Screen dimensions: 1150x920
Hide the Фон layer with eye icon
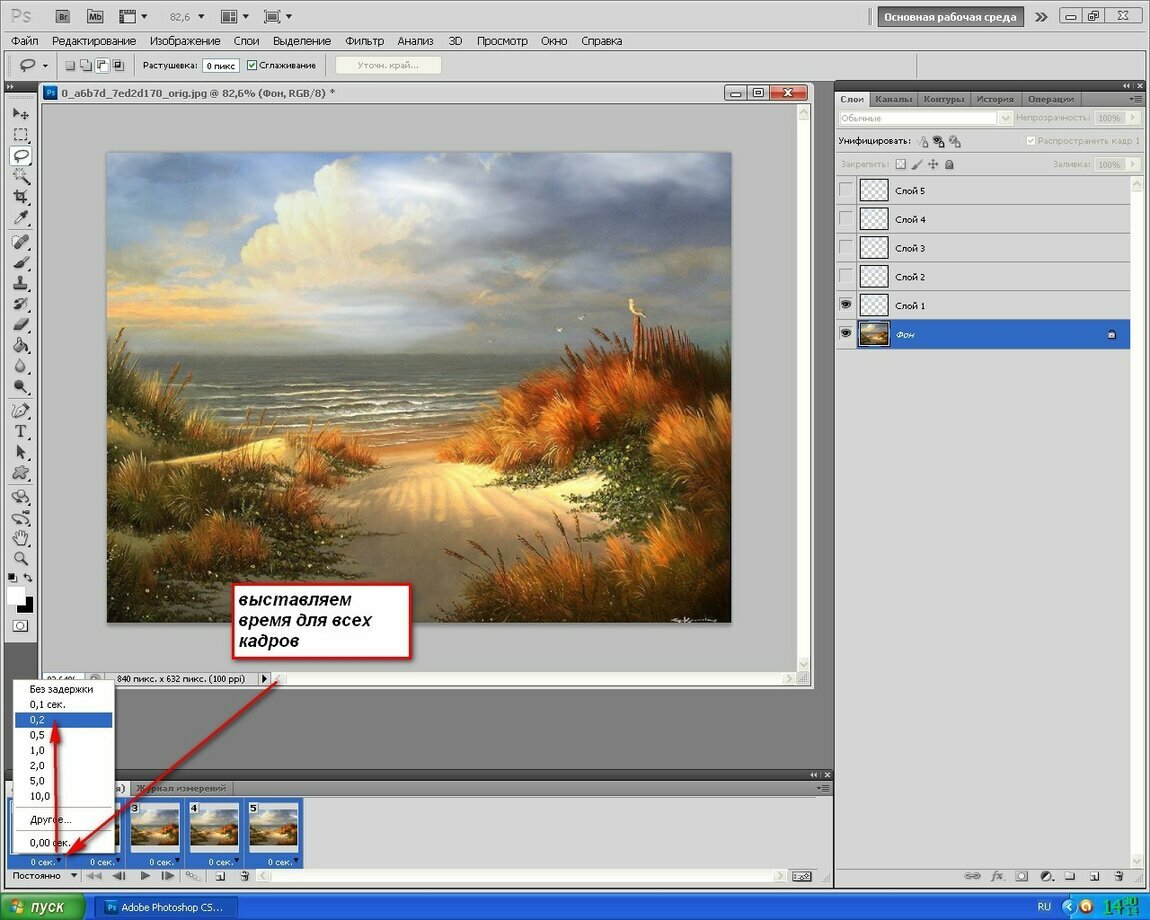tap(846, 333)
